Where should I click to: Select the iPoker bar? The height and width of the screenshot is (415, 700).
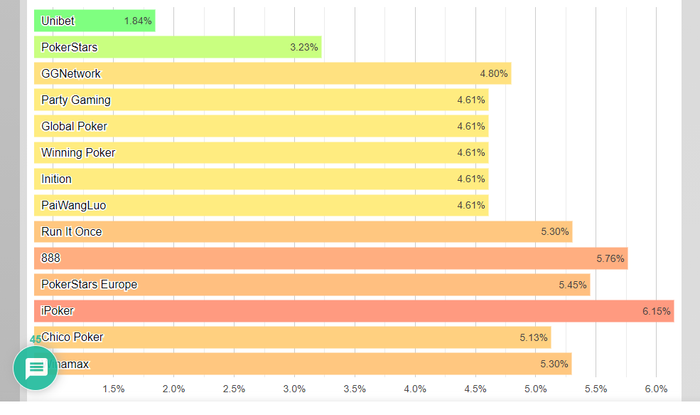pos(350,311)
